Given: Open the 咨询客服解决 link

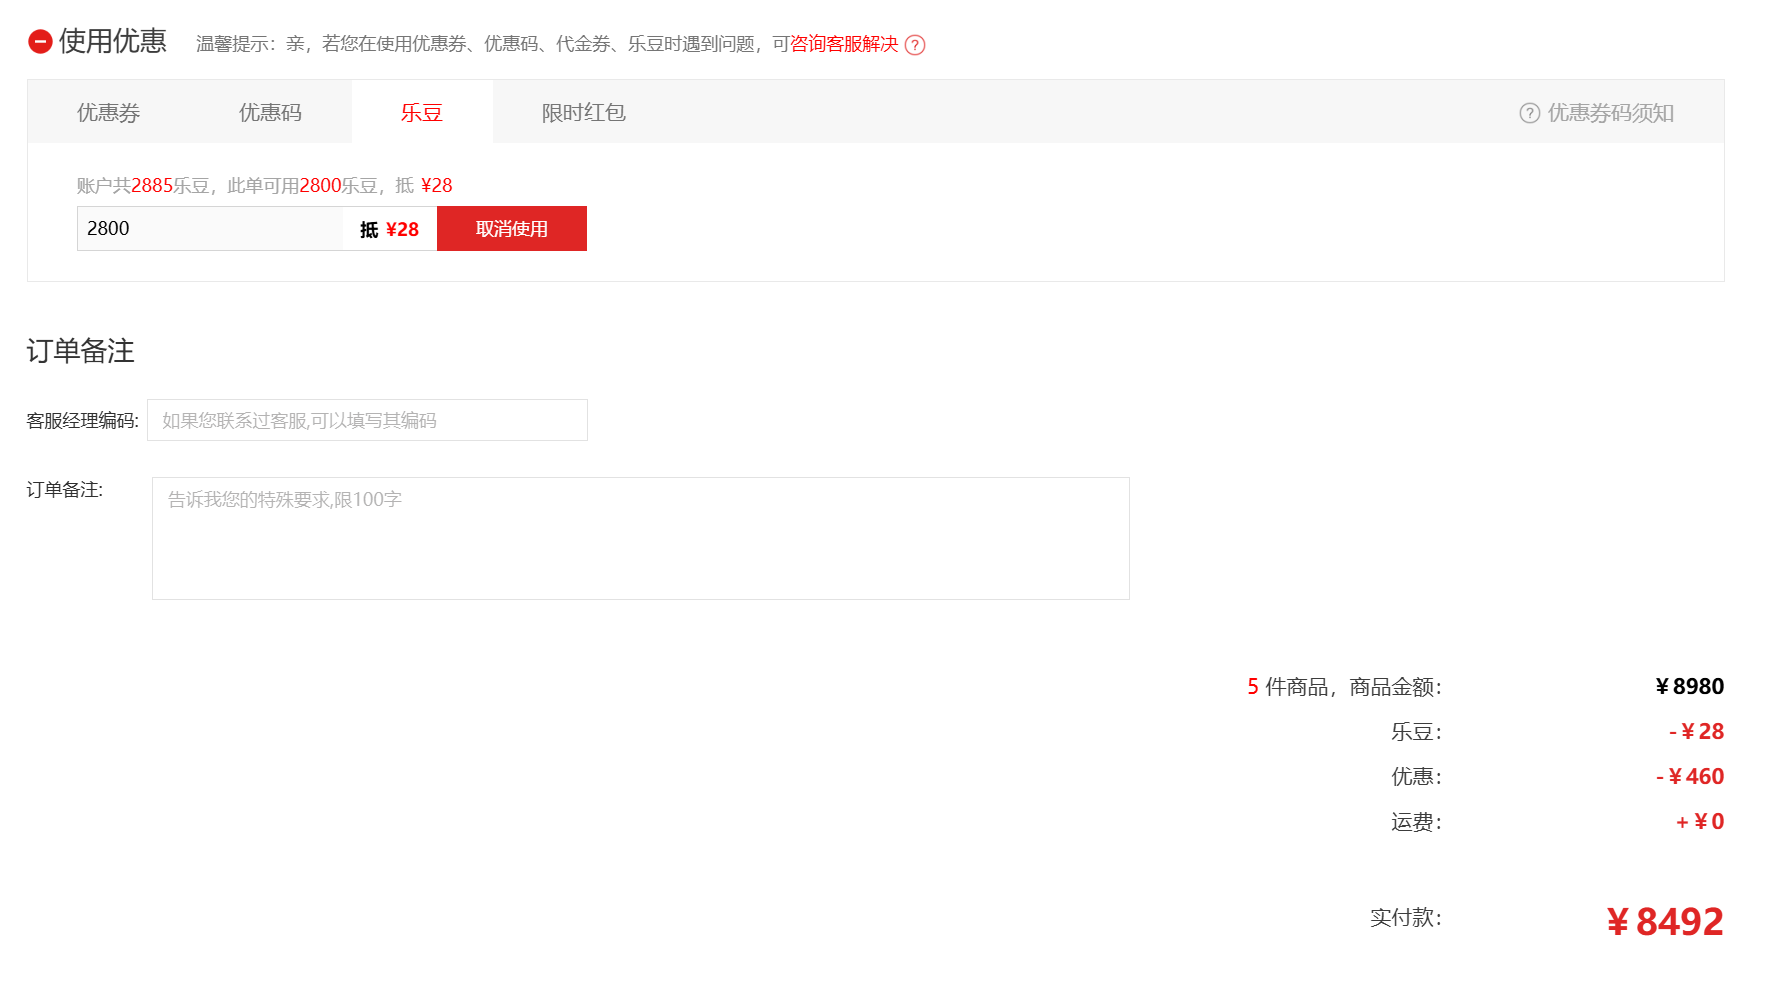Looking at the screenshot, I should 843,44.
